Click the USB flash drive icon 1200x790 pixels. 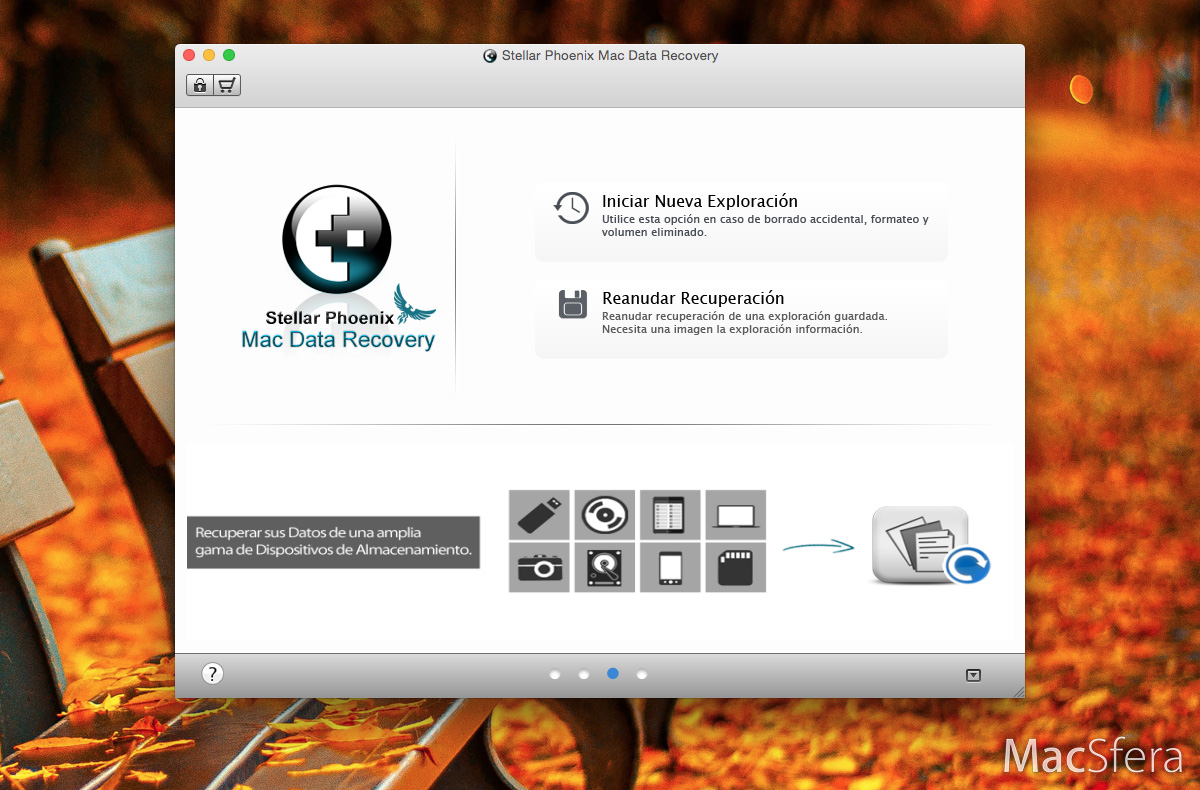(x=539, y=515)
